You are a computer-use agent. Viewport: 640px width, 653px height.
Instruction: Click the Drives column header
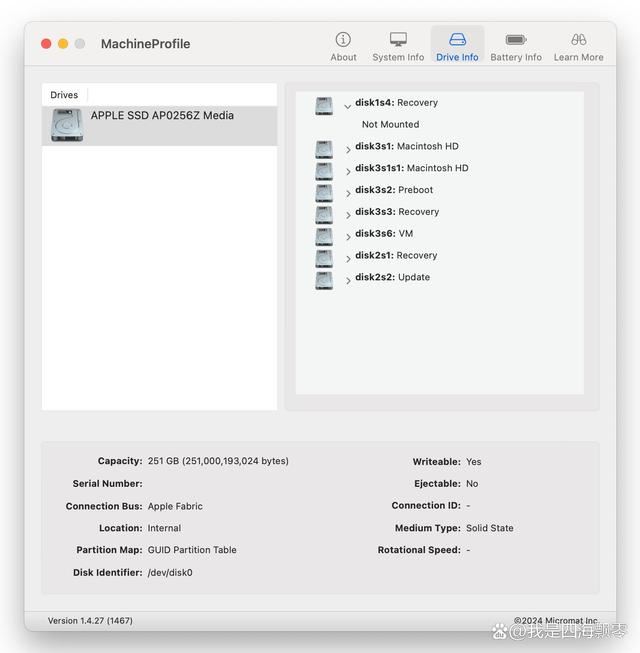point(64,95)
